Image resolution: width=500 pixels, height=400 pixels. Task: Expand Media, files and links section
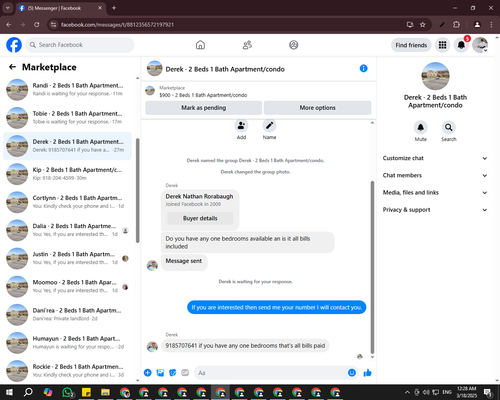point(435,193)
